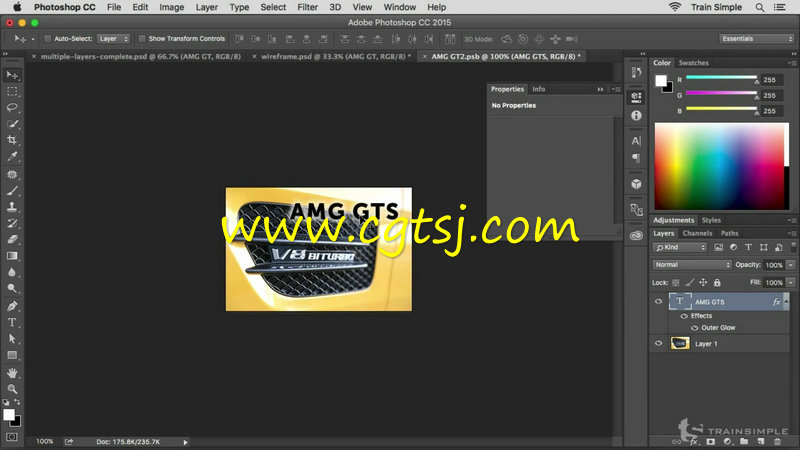800x450 pixels.
Task: Select the Clone Stamp tool
Action: pyautogui.click(x=12, y=207)
